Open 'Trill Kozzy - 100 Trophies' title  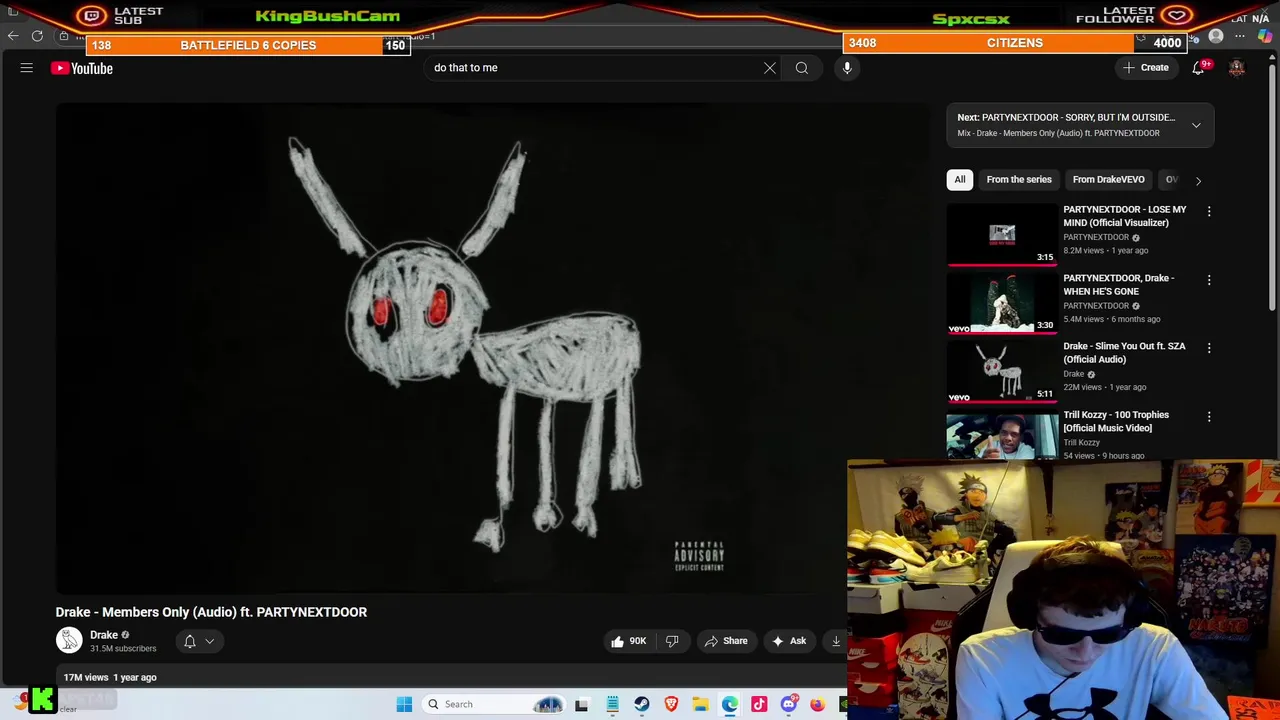point(1116,421)
